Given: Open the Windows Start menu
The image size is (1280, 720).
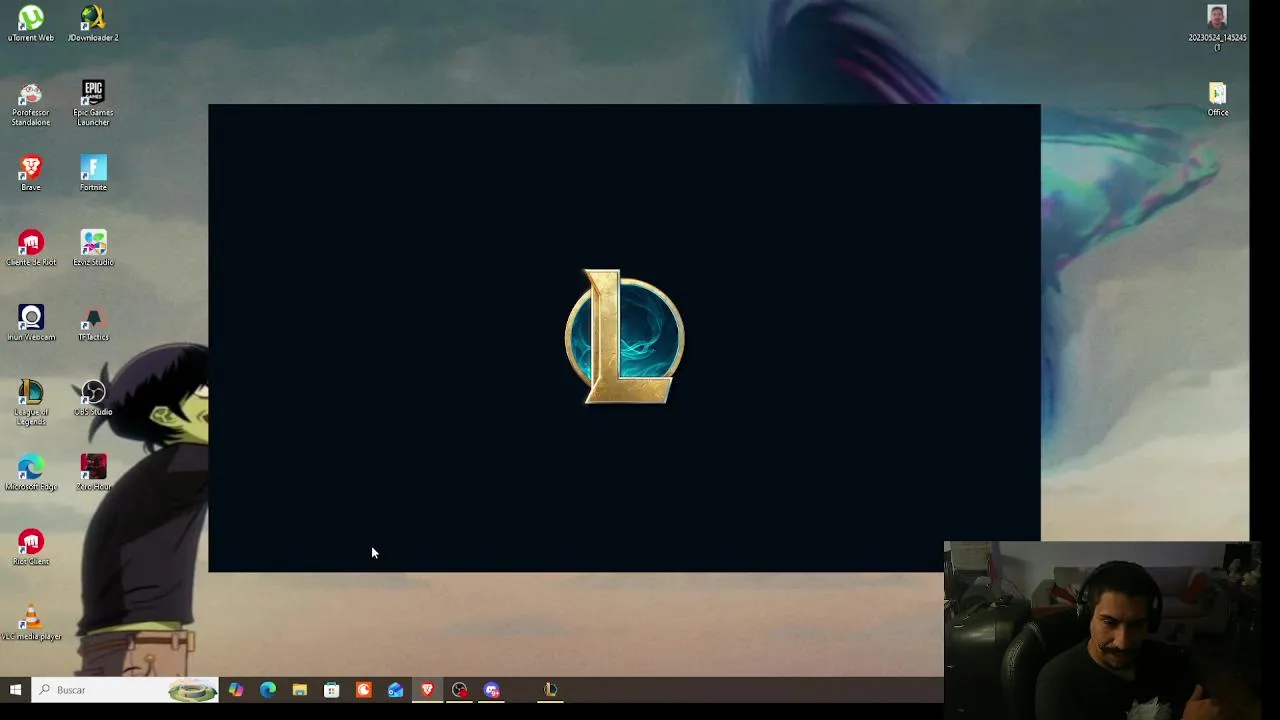Looking at the screenshot, I should (x=15, y=690).
